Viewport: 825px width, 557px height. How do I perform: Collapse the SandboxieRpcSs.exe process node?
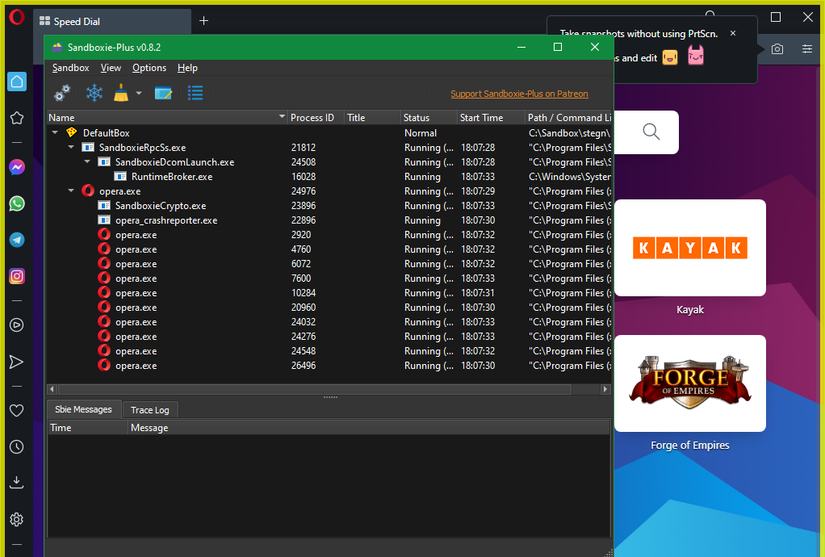click(71, 147)
